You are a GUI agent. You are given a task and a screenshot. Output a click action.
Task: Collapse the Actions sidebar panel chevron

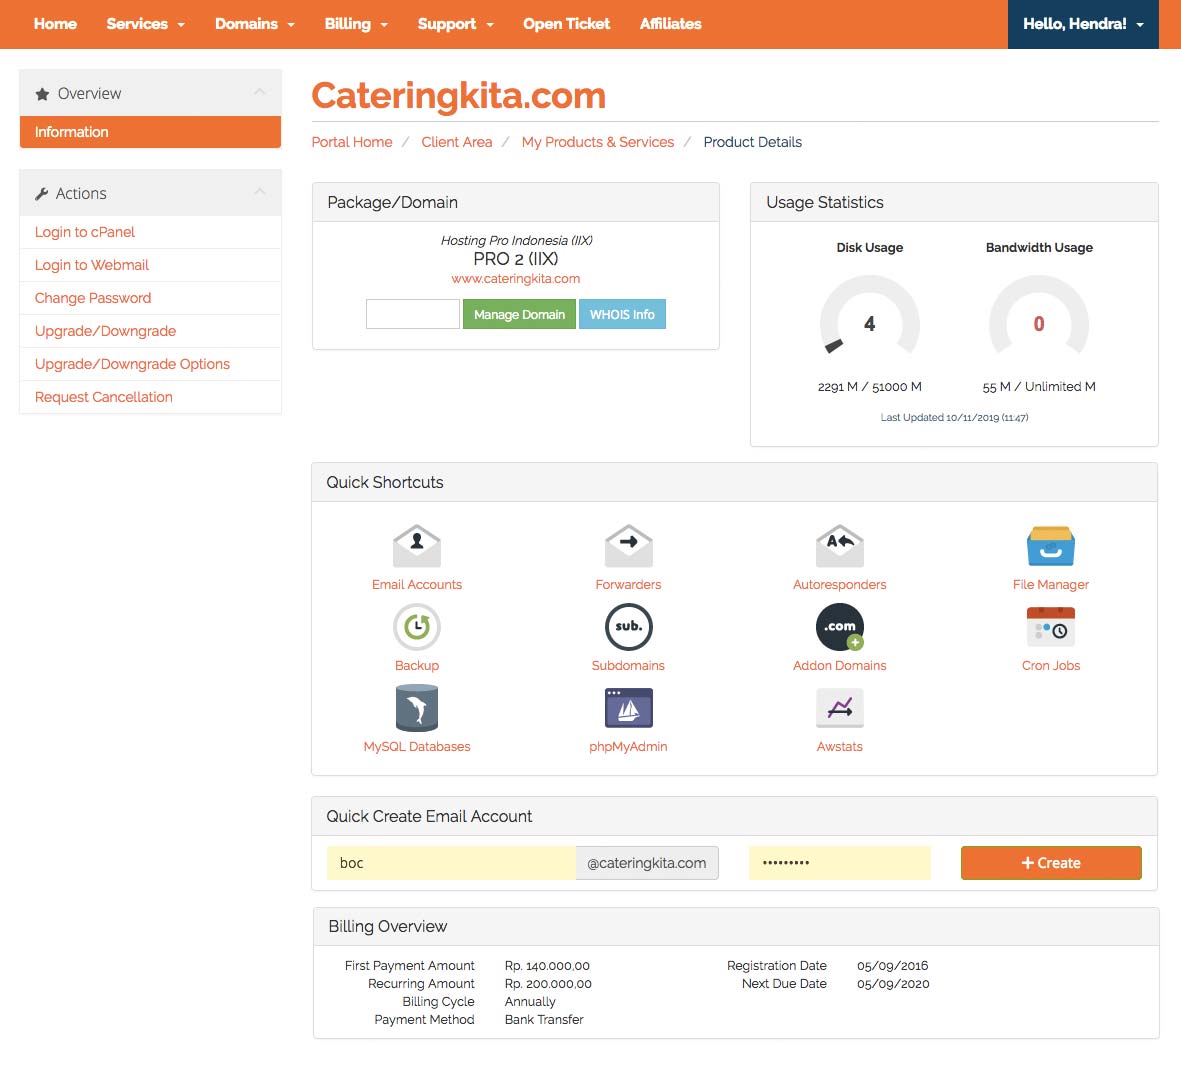tap(260, 191)
